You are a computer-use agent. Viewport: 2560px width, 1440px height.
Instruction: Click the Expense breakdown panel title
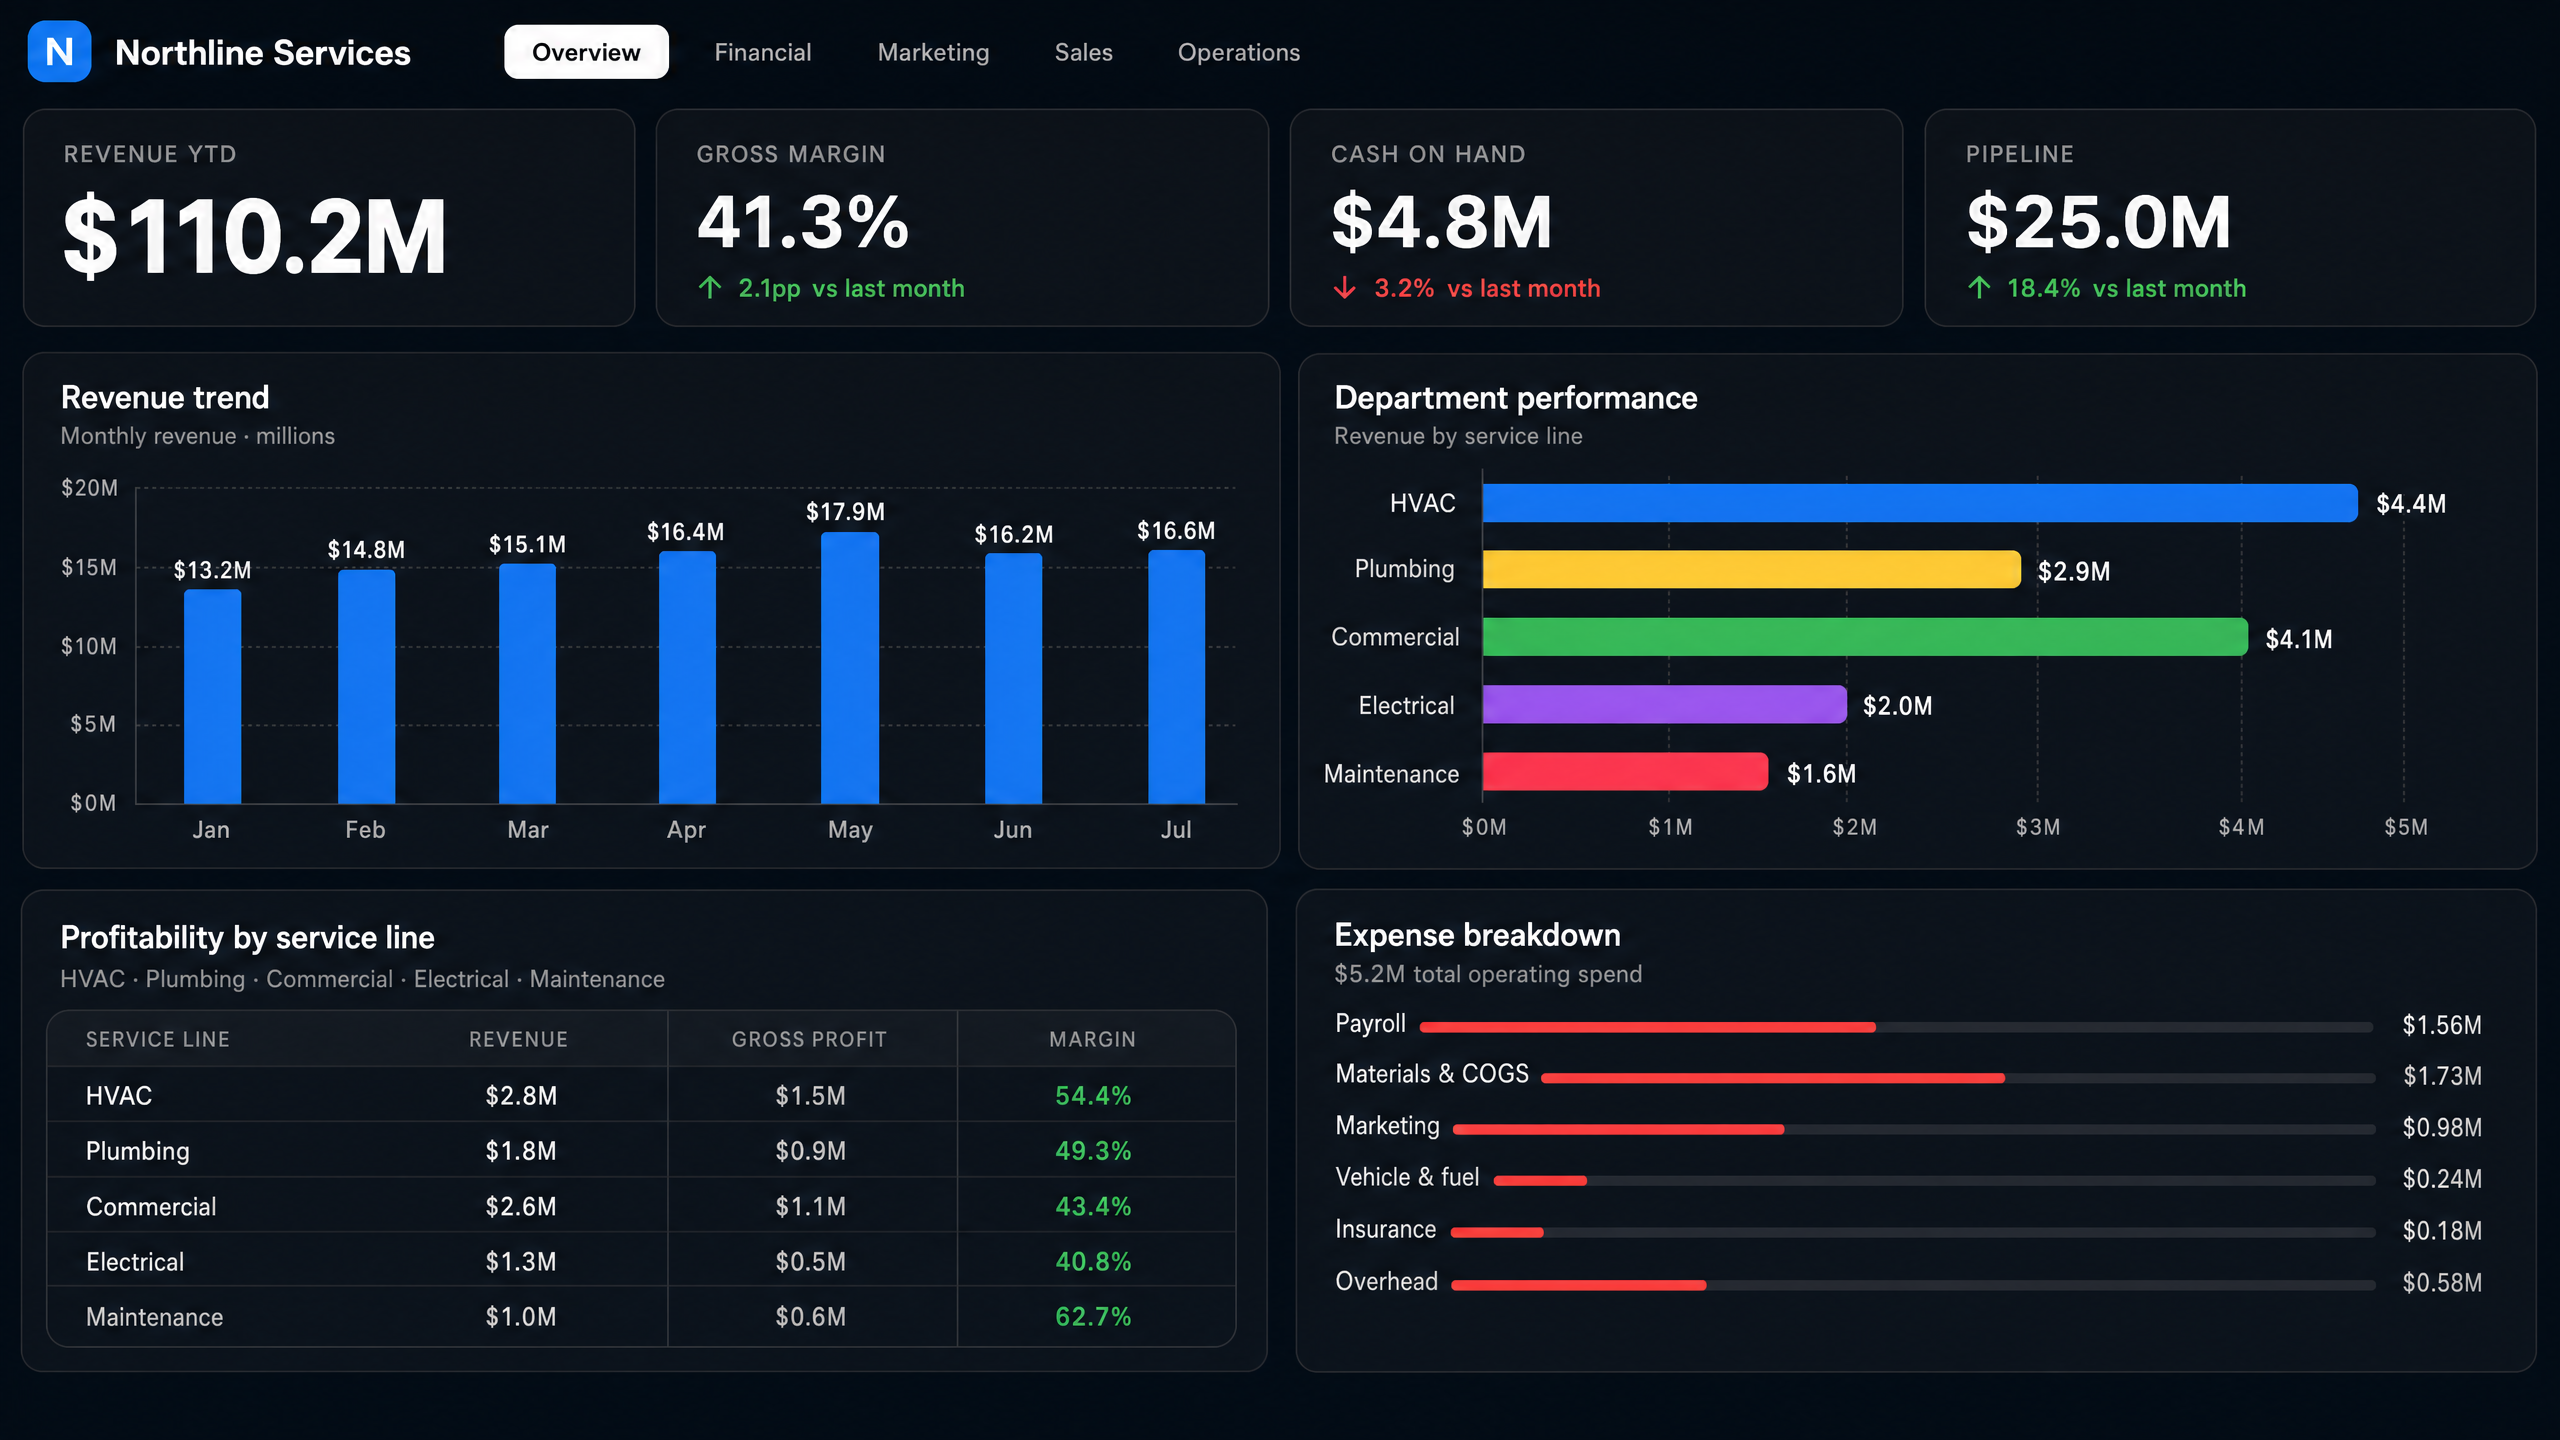[x=1477, y=935]
